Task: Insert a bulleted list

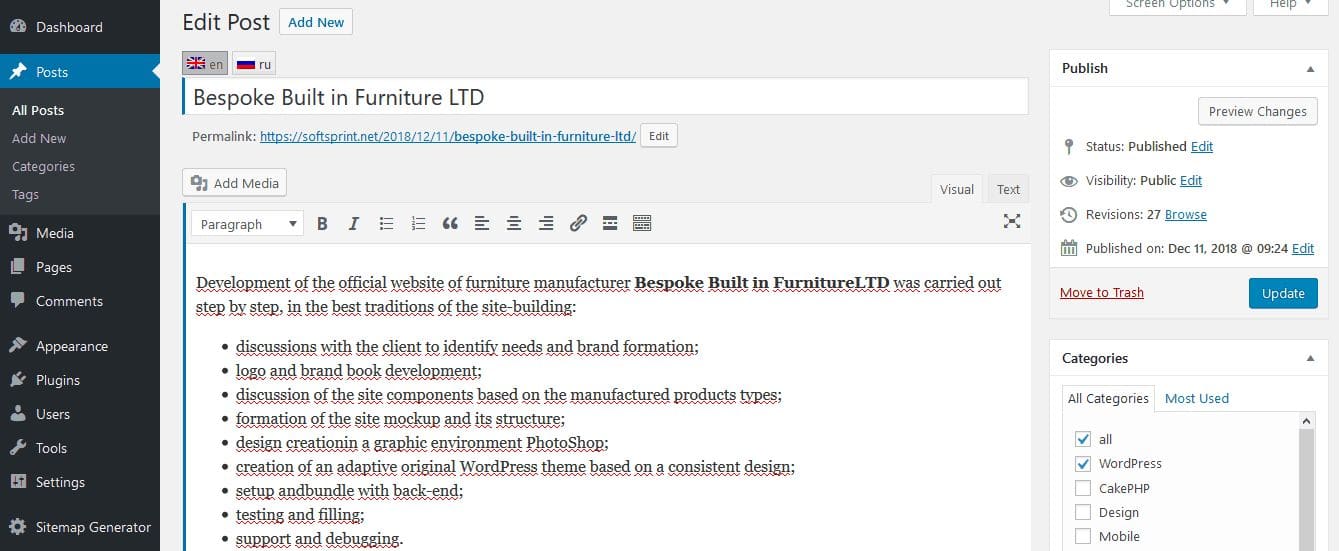Action: click(386, 224)
